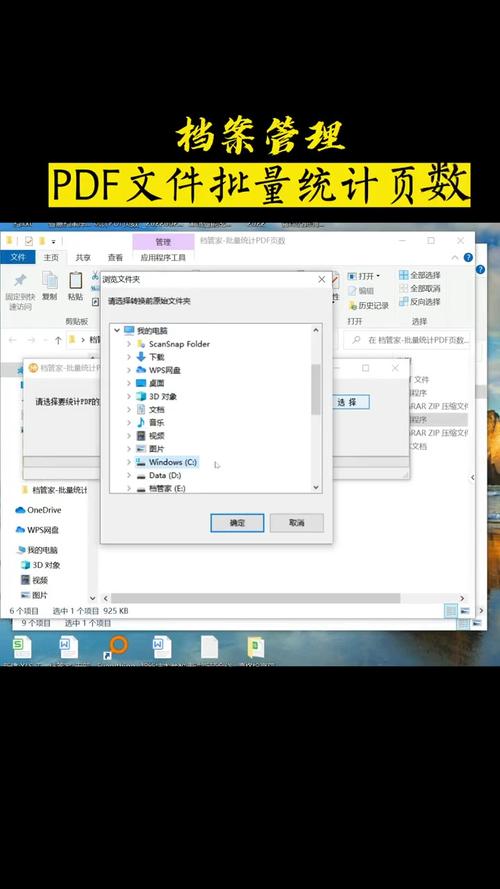This screenshot has height=889, width=500.
Task: Click the Up arrow in Explorer navigation
Action: point(58,340)
